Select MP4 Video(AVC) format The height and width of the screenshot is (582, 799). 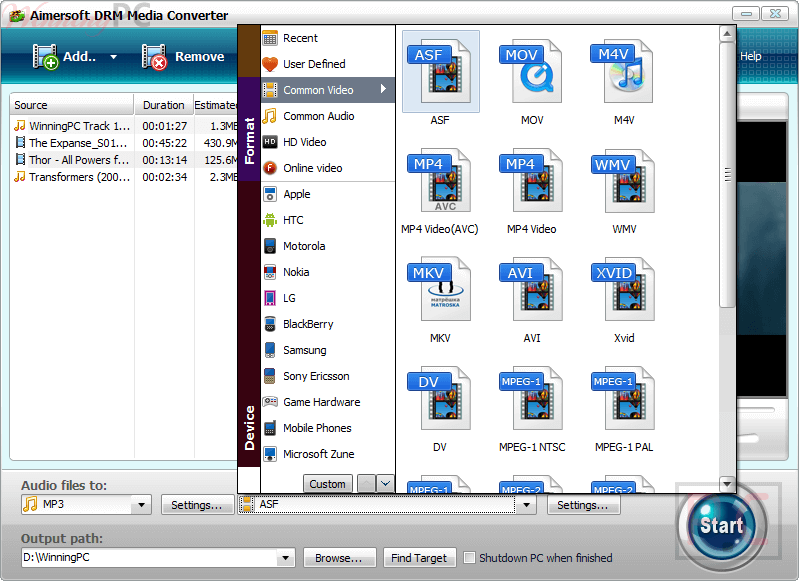440,181
